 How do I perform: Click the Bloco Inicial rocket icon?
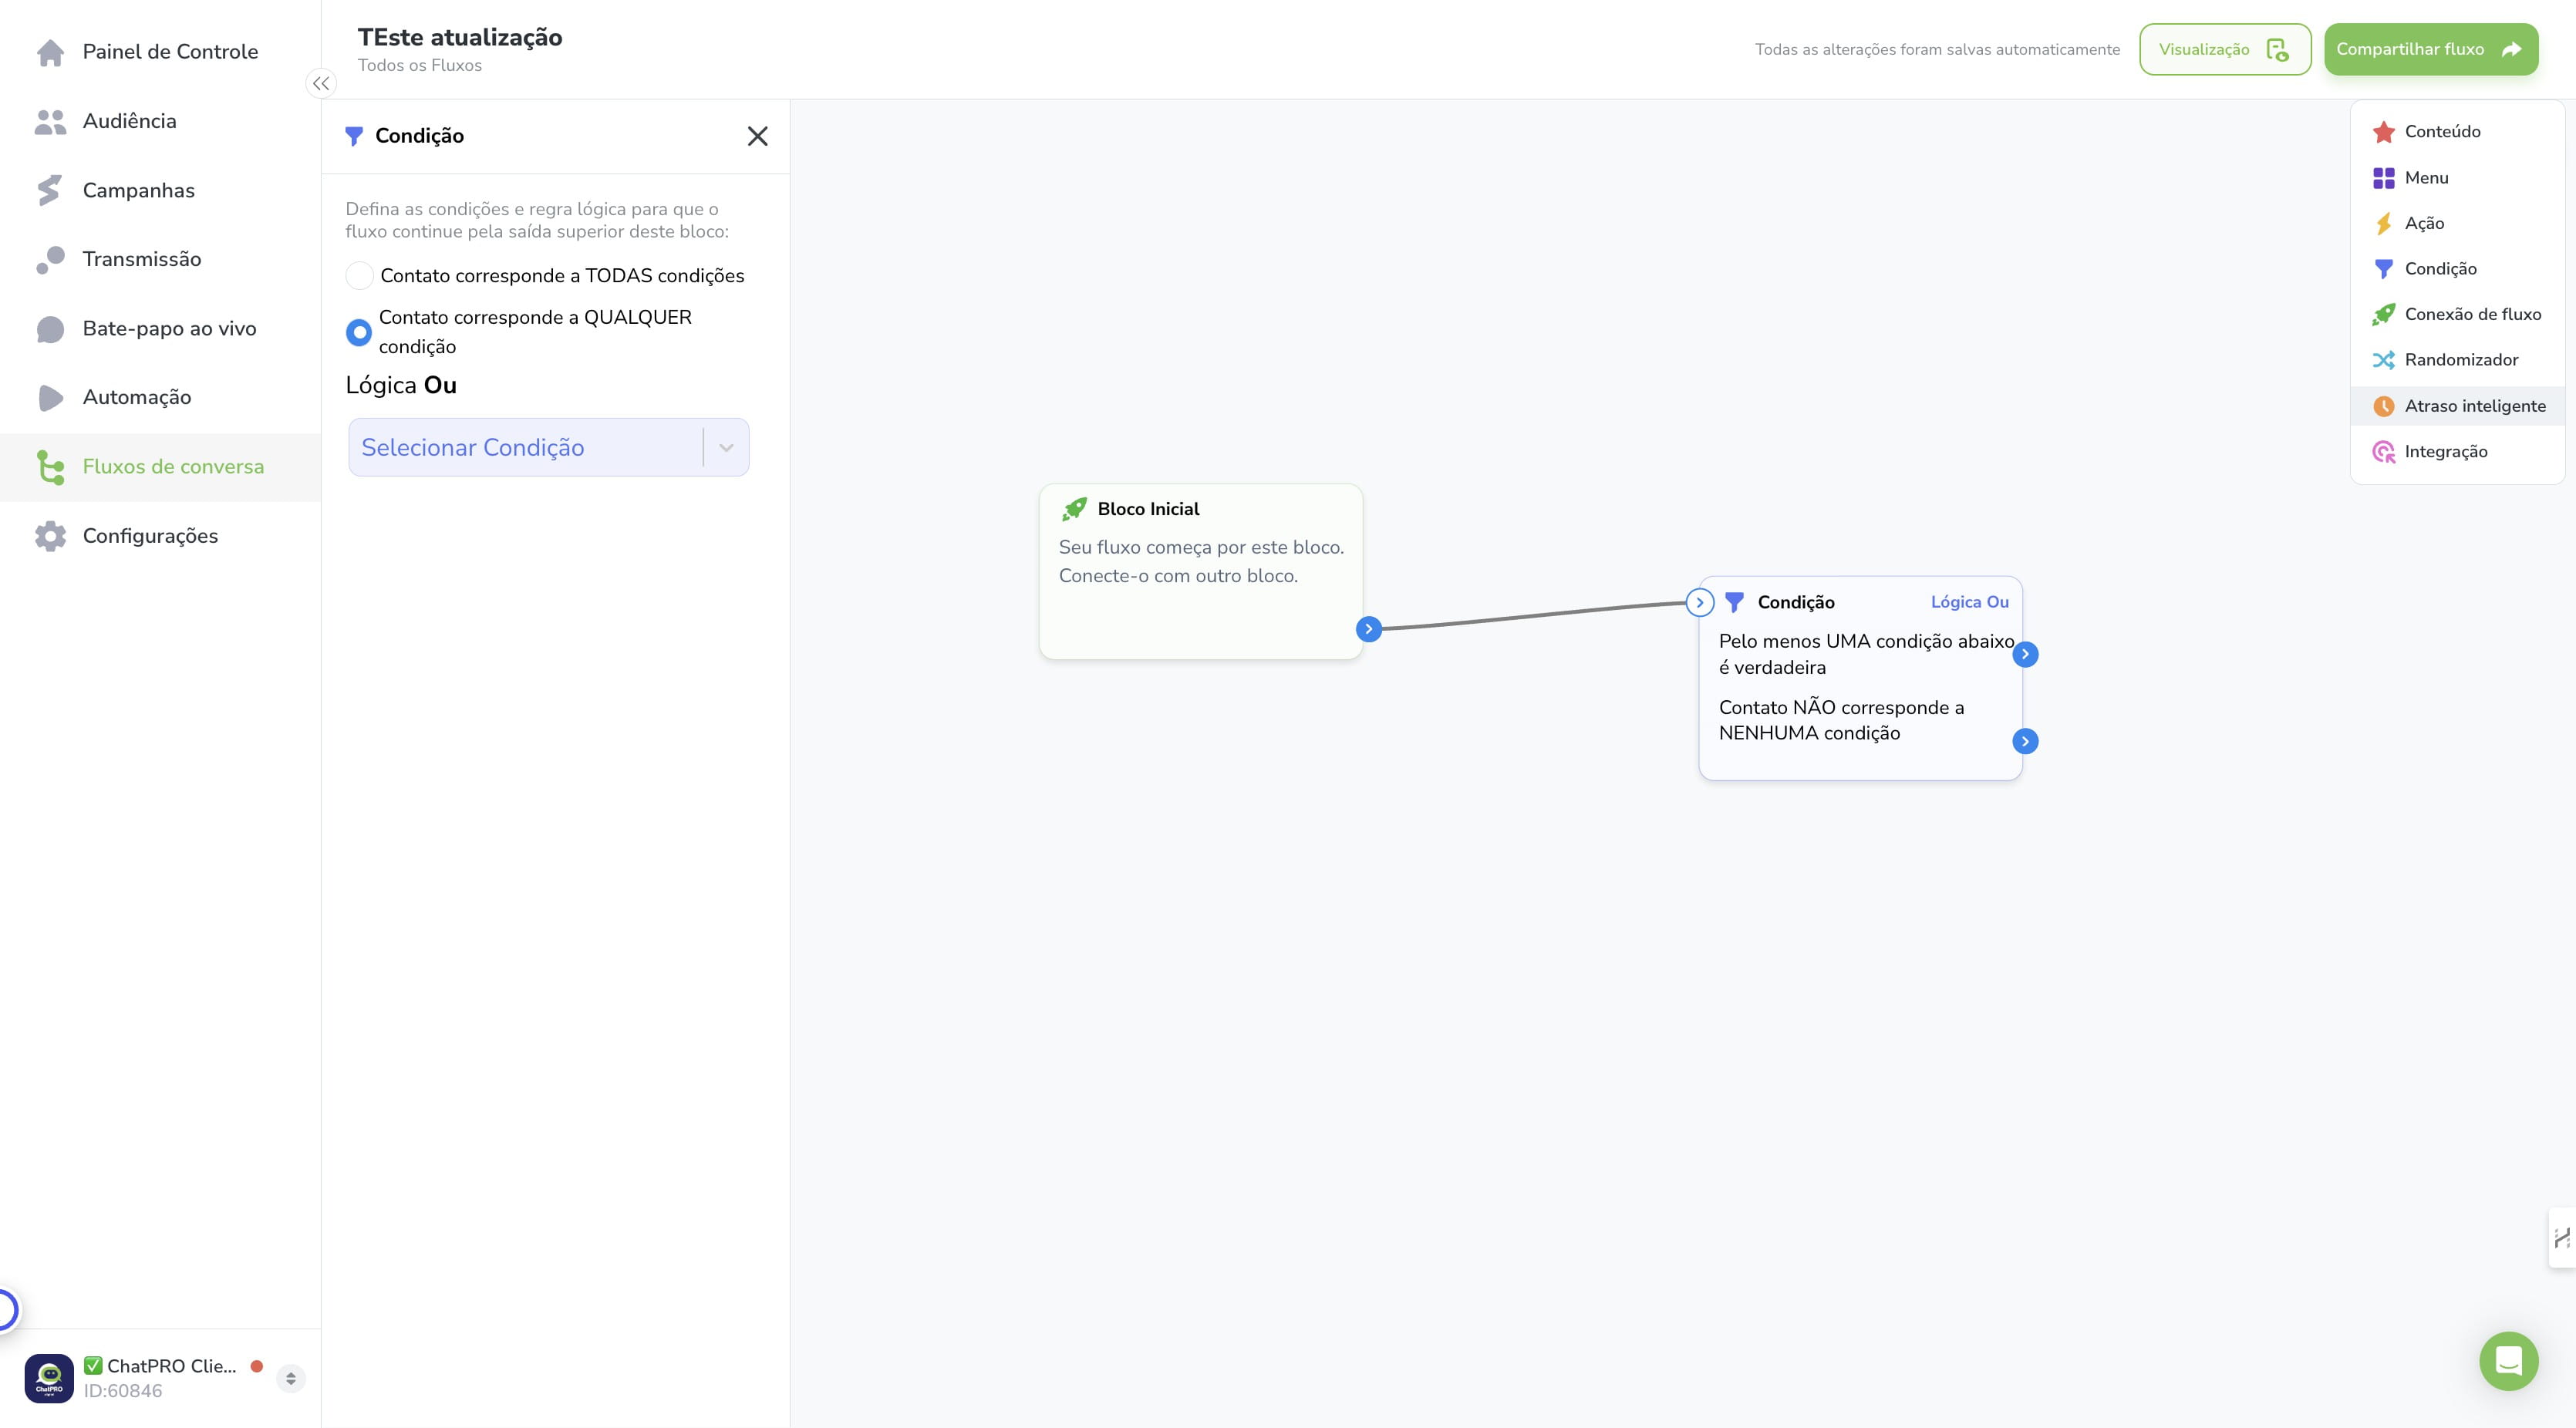click(x=1074, y=509)
